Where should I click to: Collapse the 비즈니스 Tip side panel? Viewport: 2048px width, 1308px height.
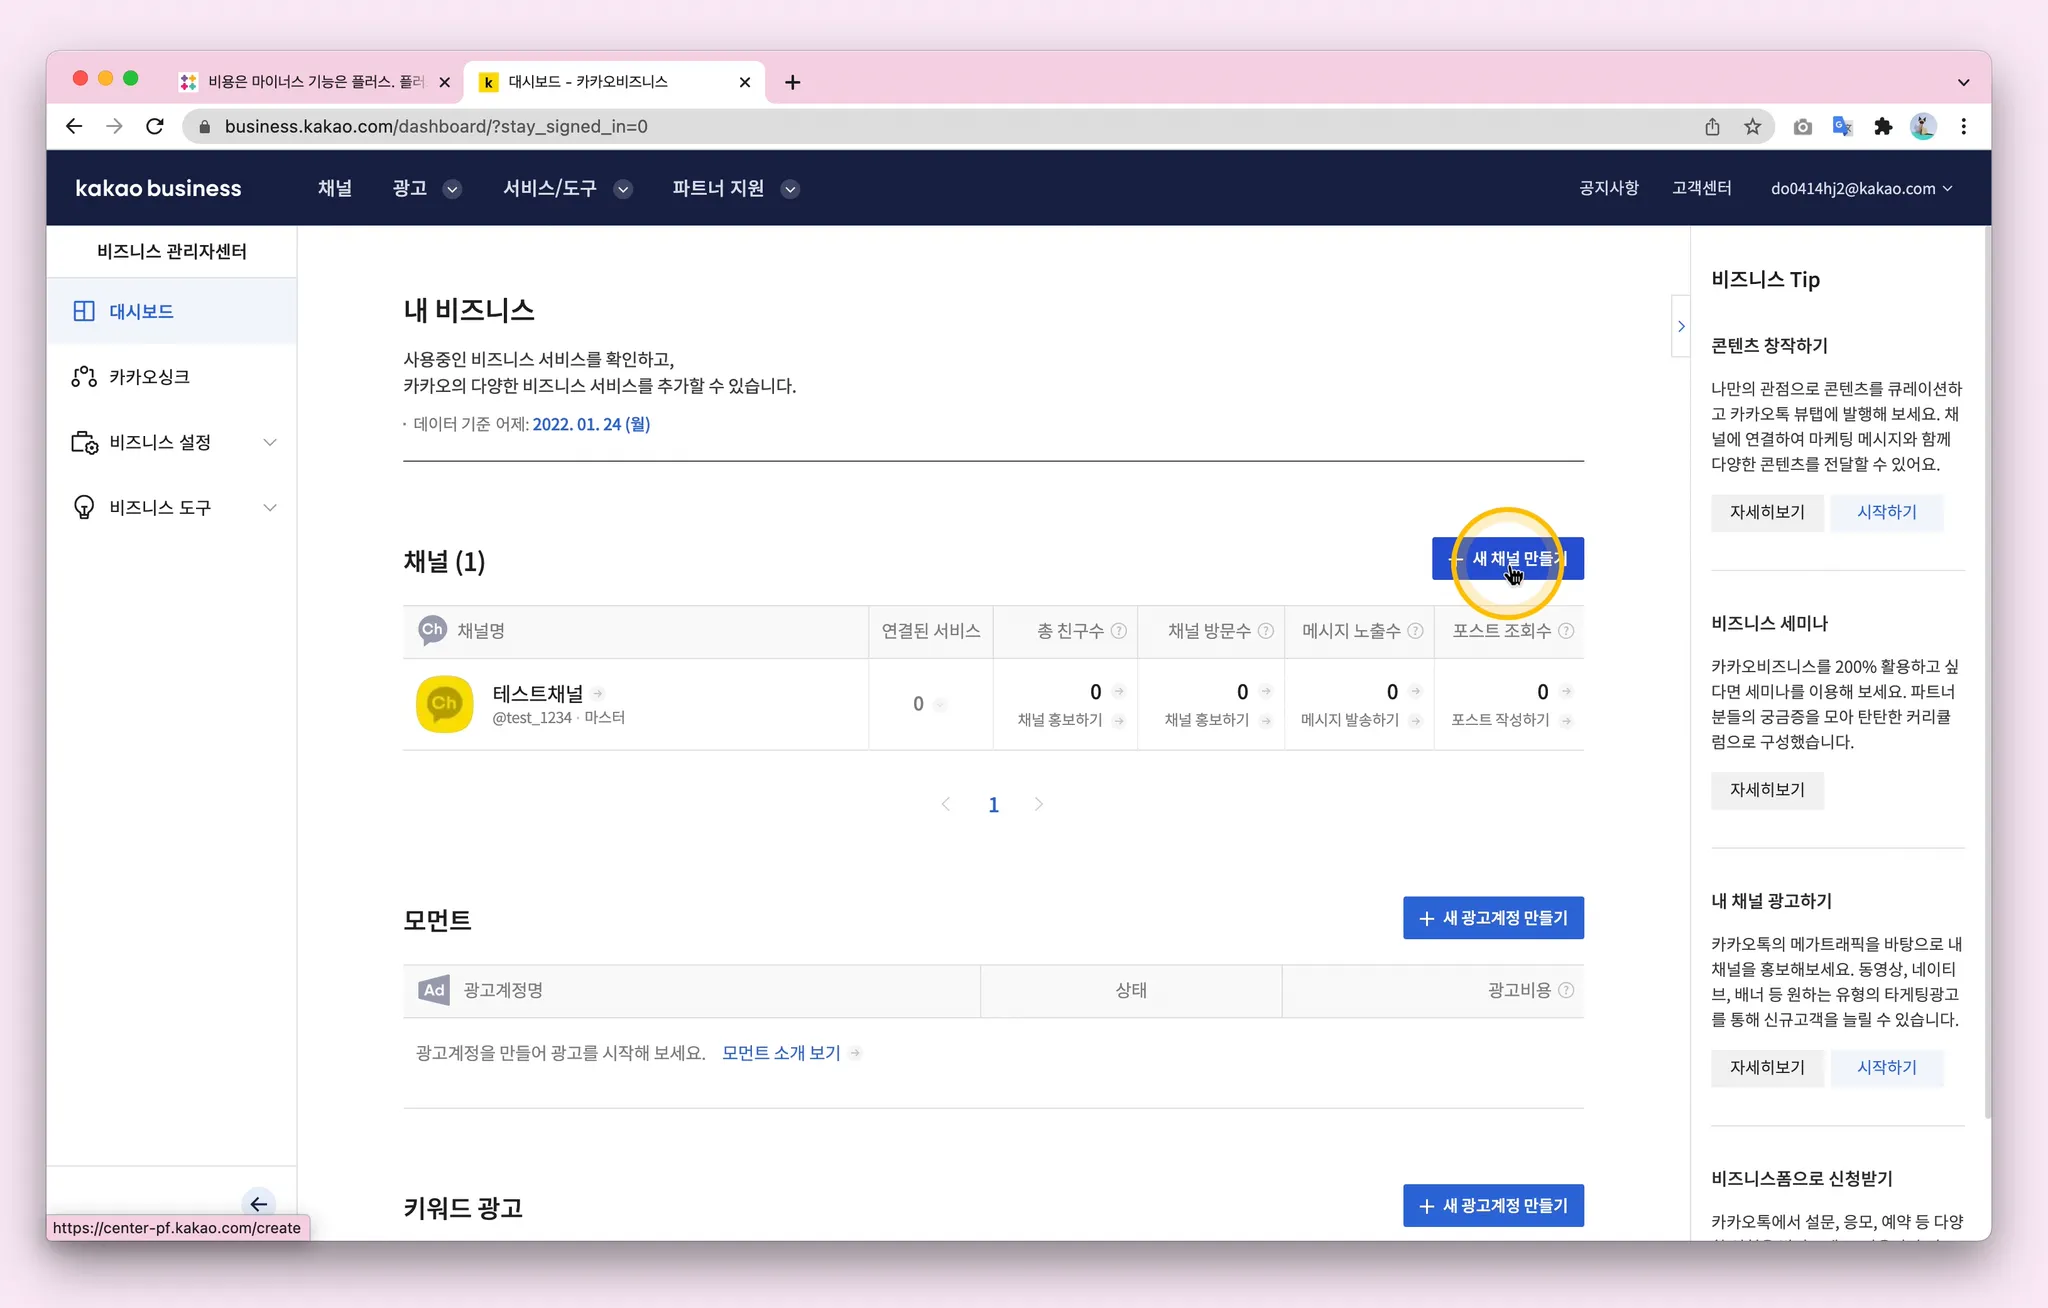(x=1681, y=326)
